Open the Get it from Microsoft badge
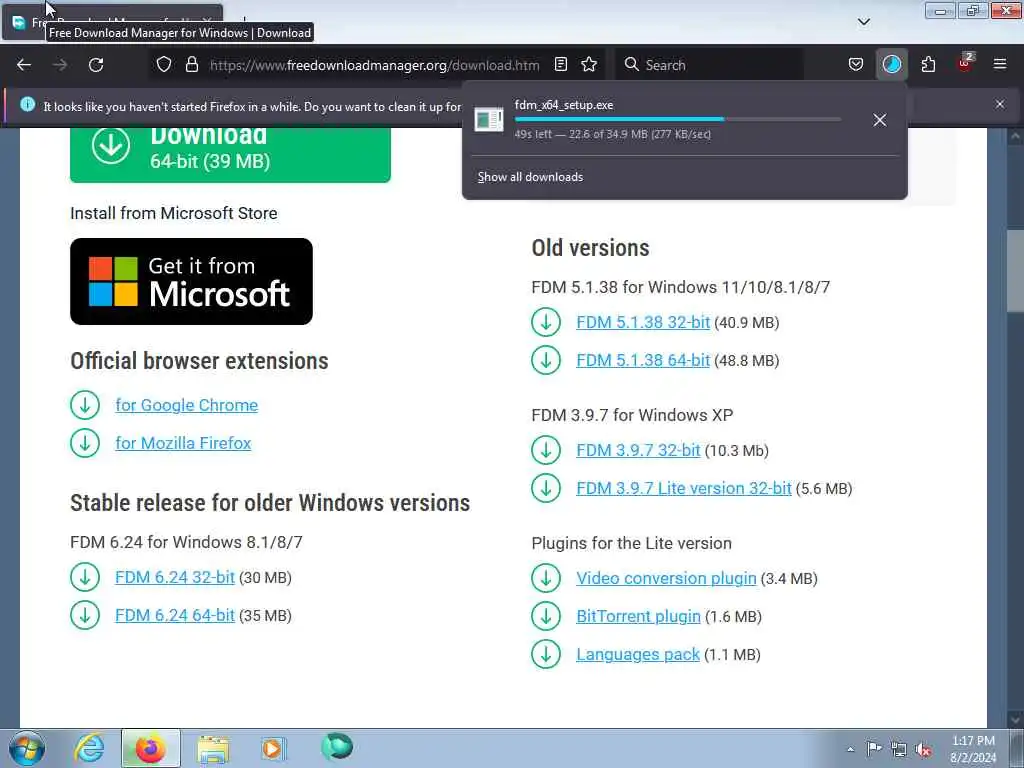Image resolution: width=1024 pixels, height=768 pixels. coord(191,281)
